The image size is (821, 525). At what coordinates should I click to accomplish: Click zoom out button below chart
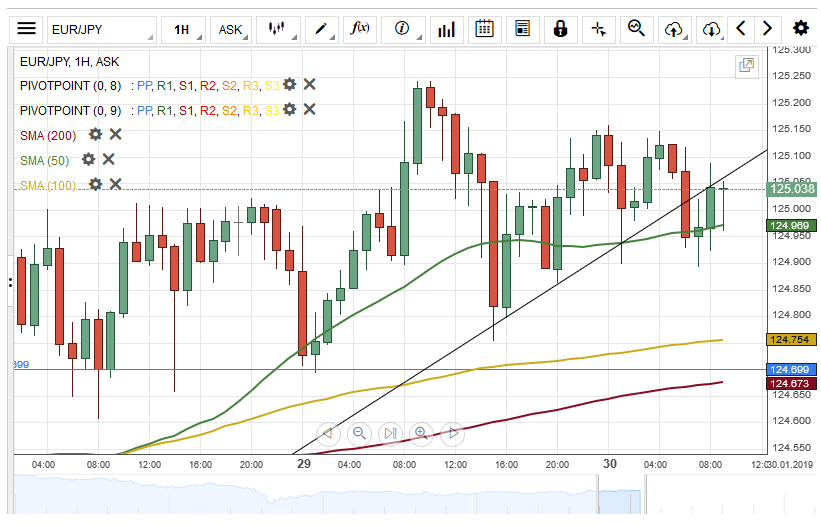359,433
